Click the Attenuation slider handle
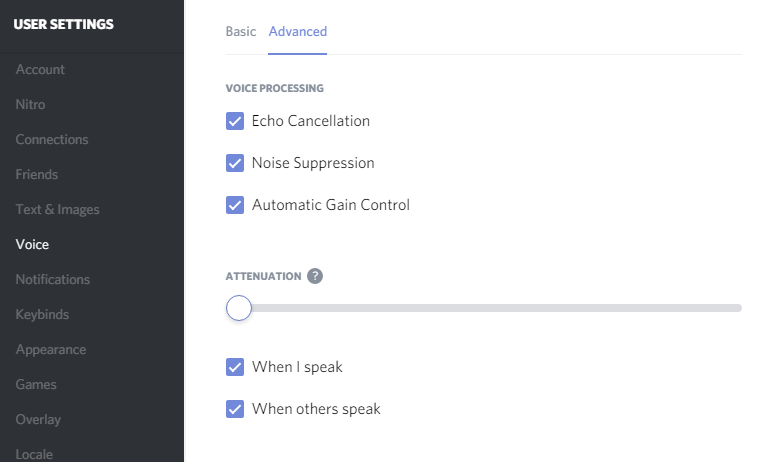Screen dimensions: 775x462 pyautogui.click(x=239, y=308)
